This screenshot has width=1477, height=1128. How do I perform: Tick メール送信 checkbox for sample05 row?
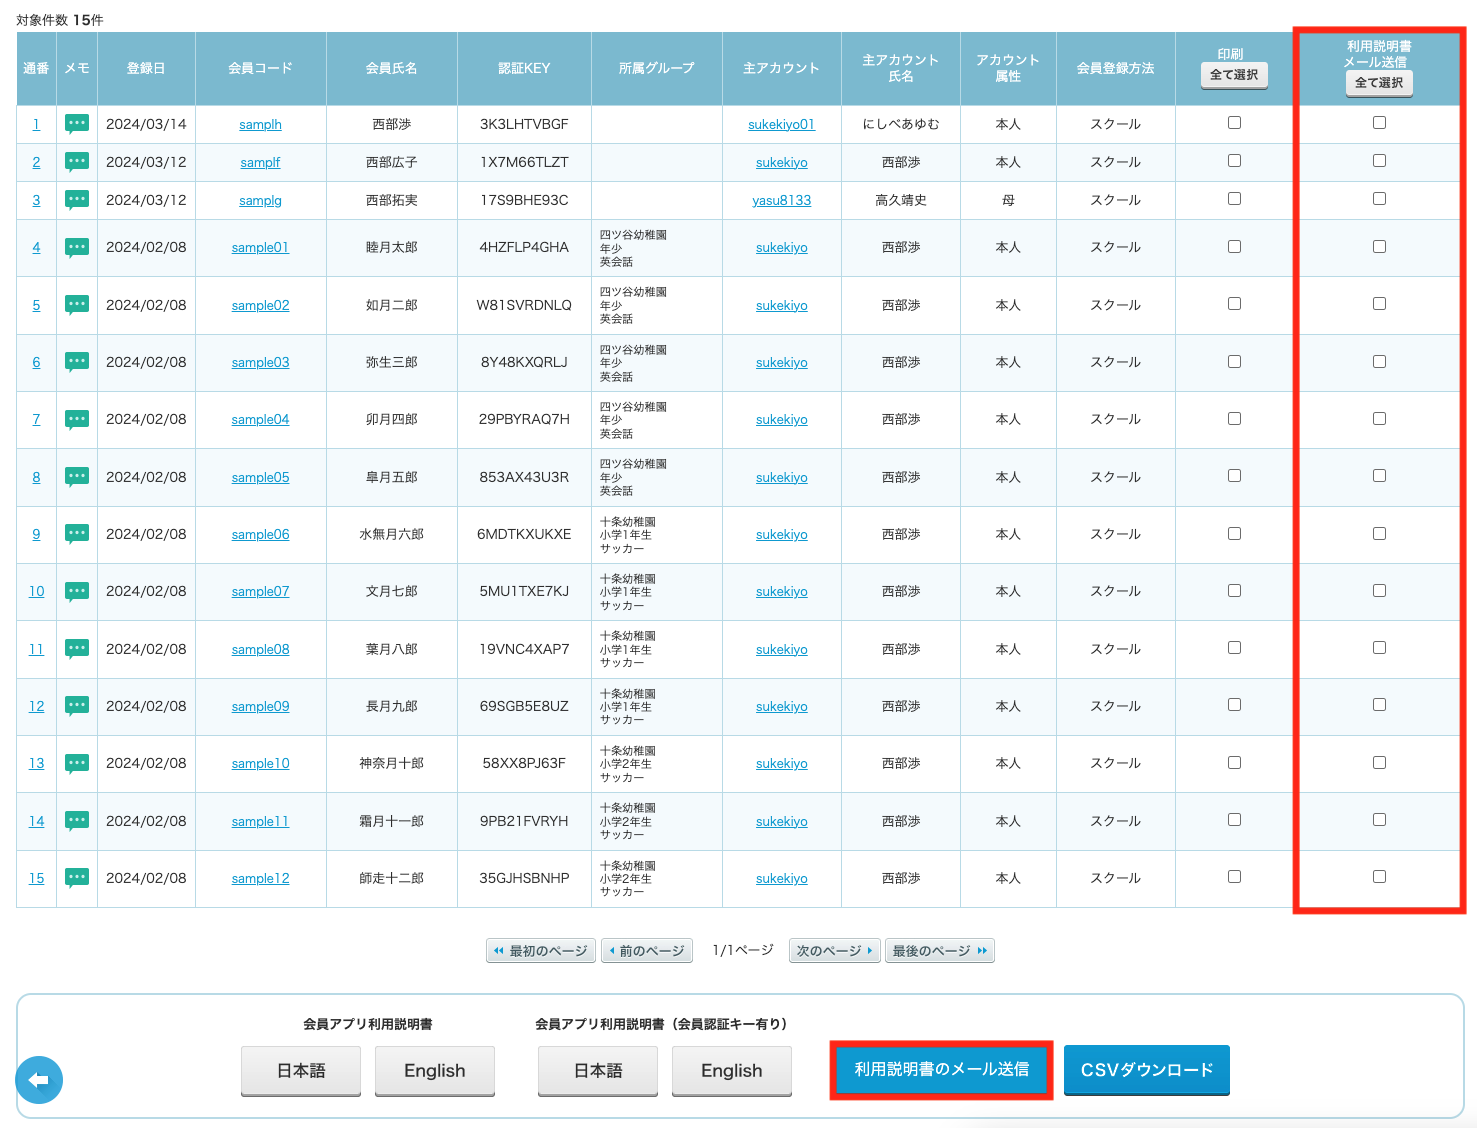tap(1379, 476)
